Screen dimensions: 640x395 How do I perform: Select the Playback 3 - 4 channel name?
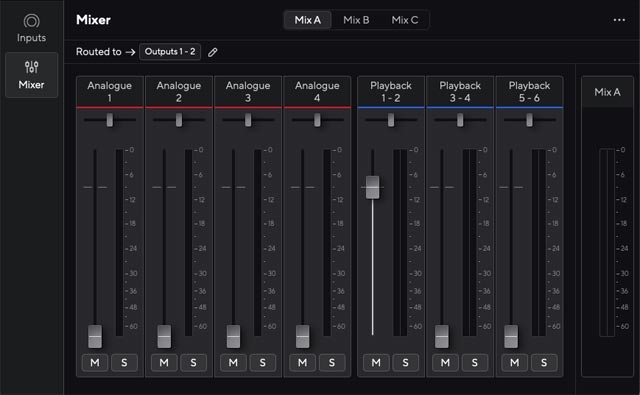pos(460,91)
